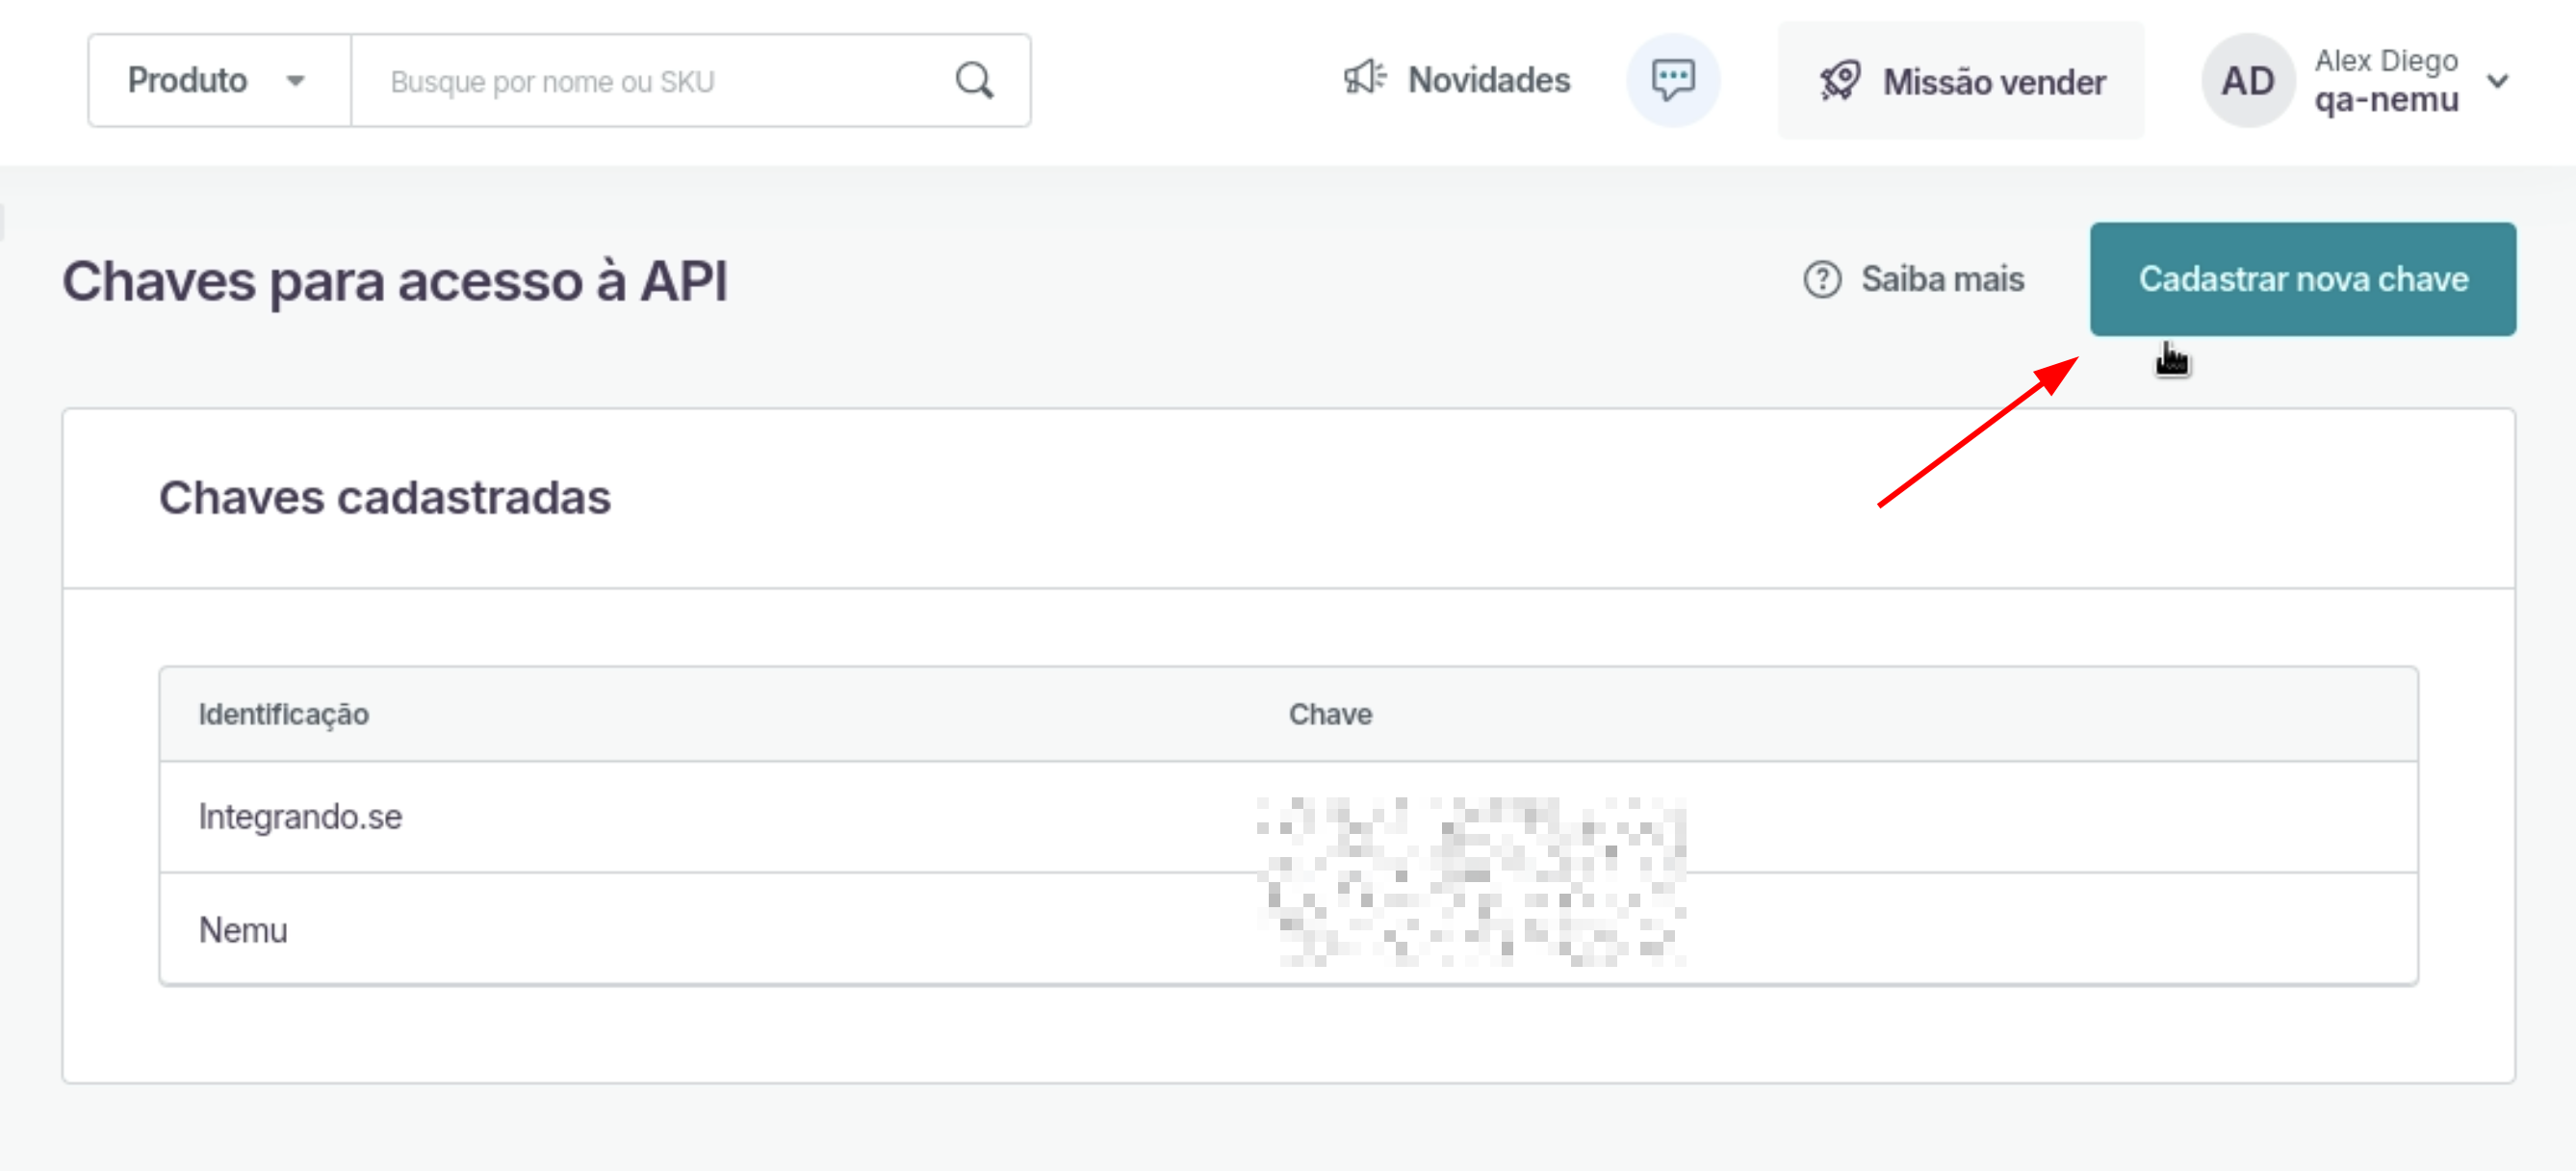
Task: Follow the Saiba mais link
Action: [x=1942, y=279]
